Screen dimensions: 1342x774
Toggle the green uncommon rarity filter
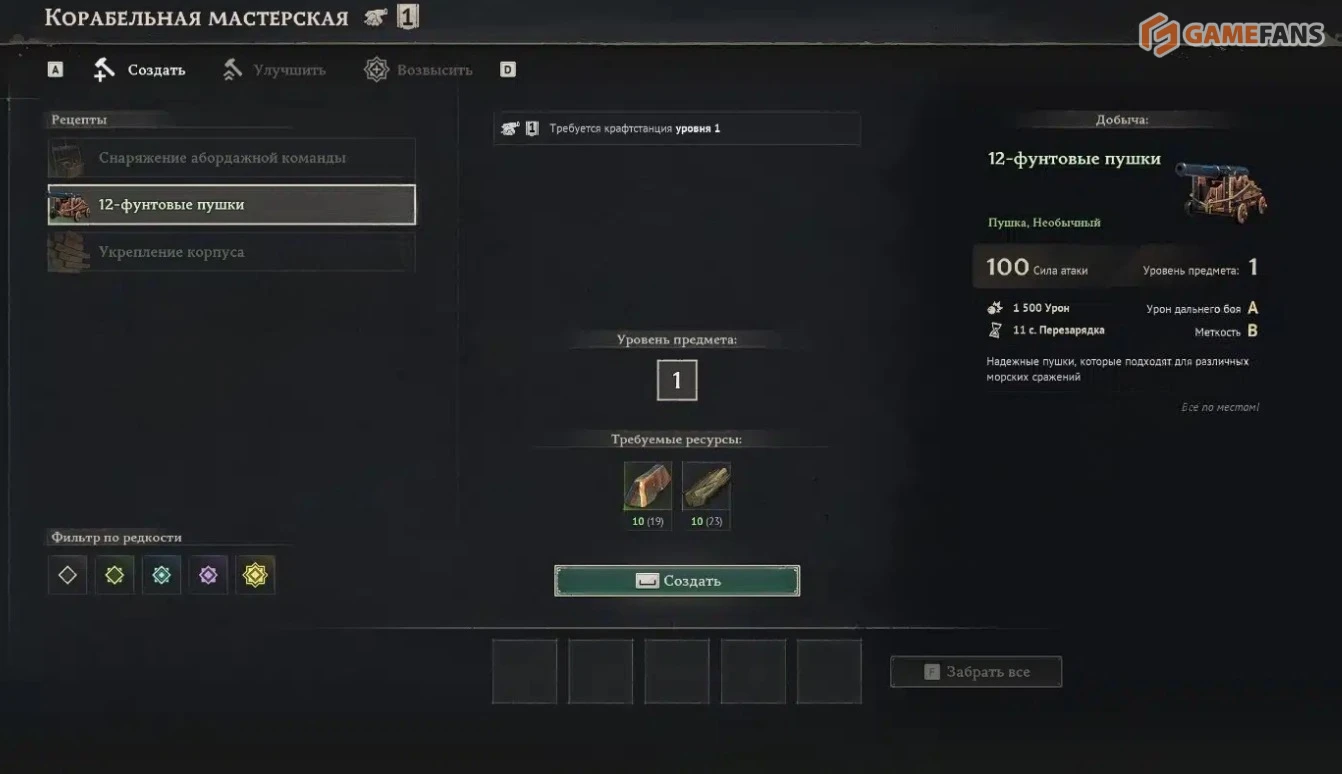114,575
